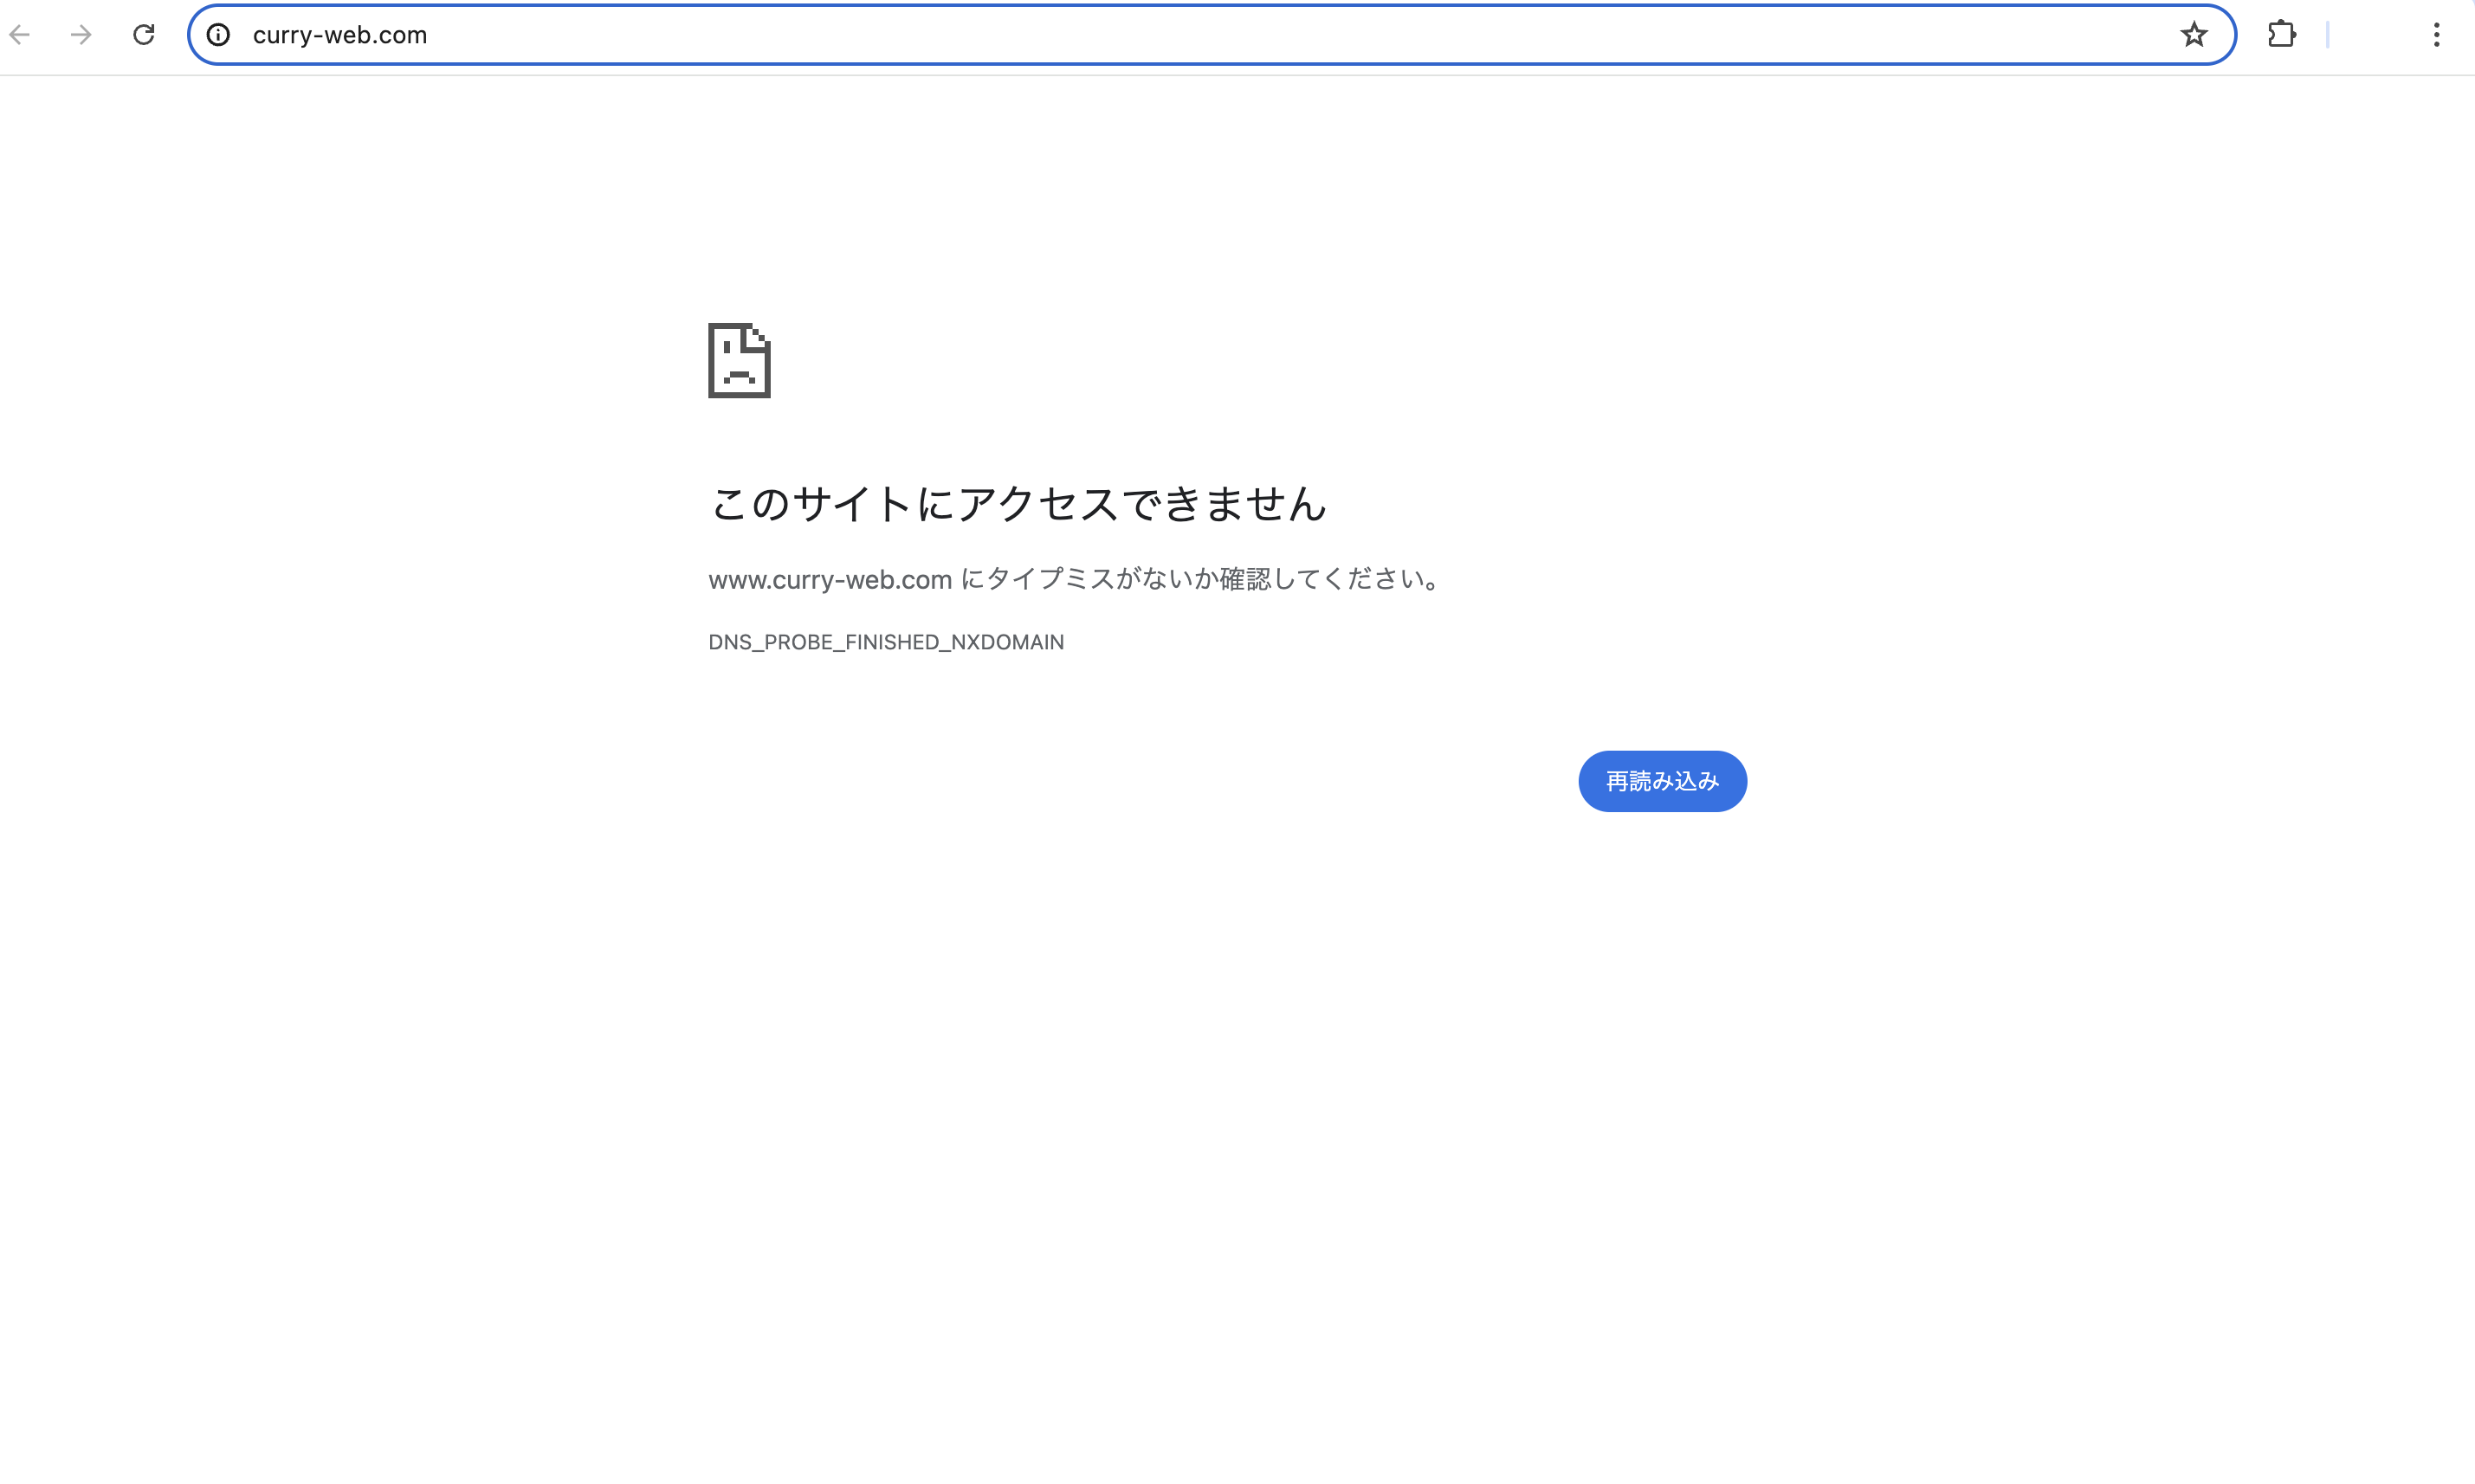This screenshot has height=1484, width=2475.
Task: Go back with the browser back arrow
Action: tap(20, 35)
